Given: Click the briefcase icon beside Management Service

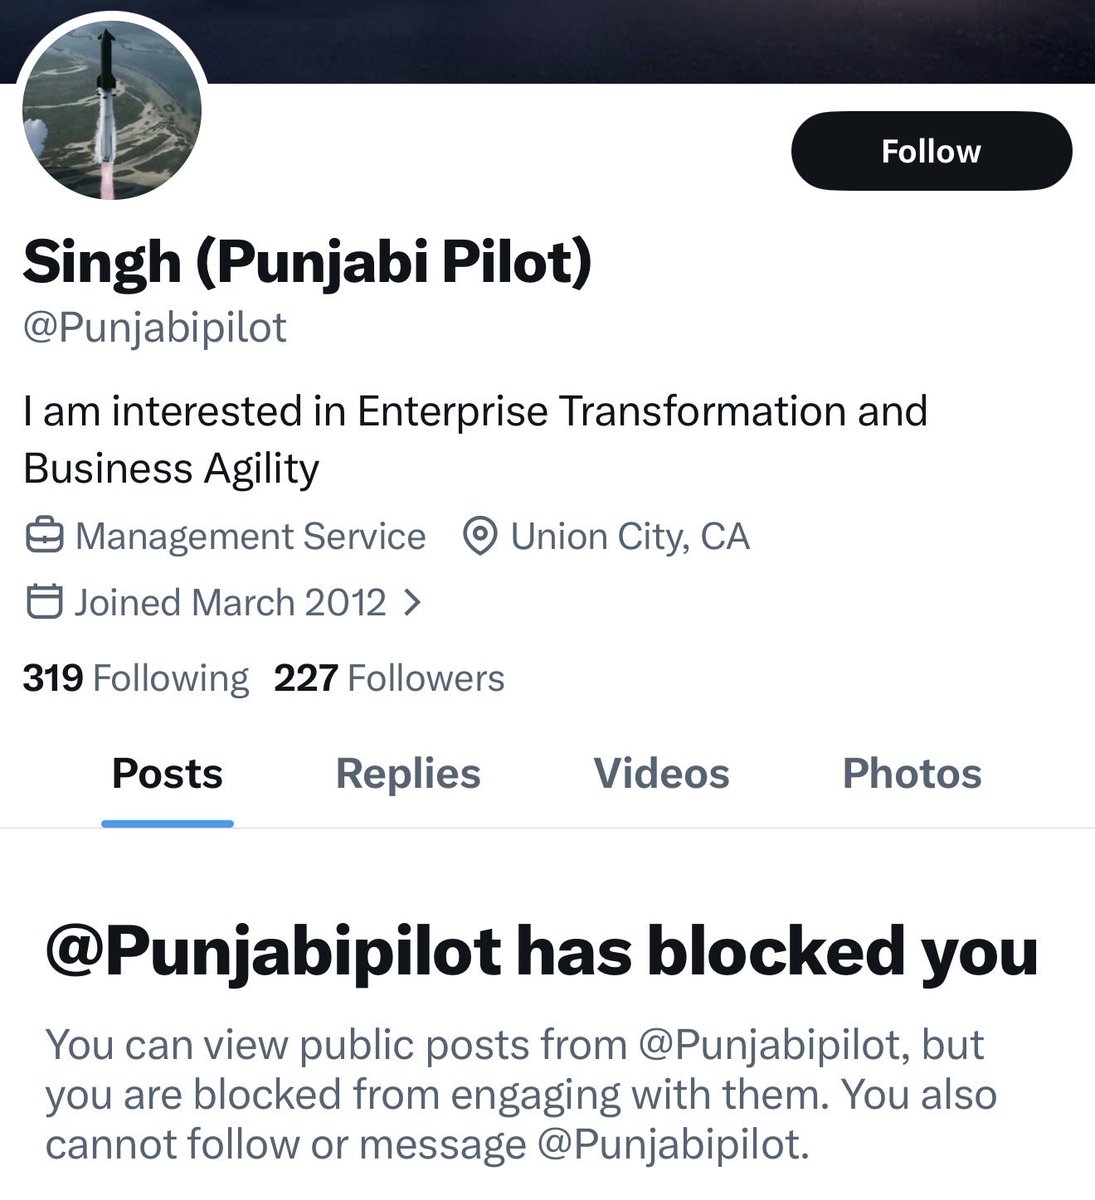Looking at the screenshot, I should [45, 537].
